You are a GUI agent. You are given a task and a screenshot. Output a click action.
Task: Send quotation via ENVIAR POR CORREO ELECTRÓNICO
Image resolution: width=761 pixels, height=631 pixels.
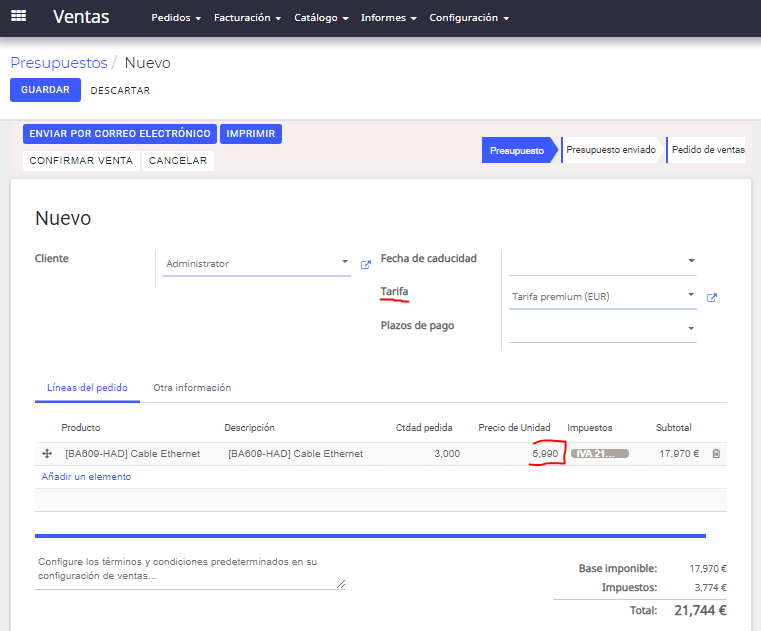click(x=120, y=133)
